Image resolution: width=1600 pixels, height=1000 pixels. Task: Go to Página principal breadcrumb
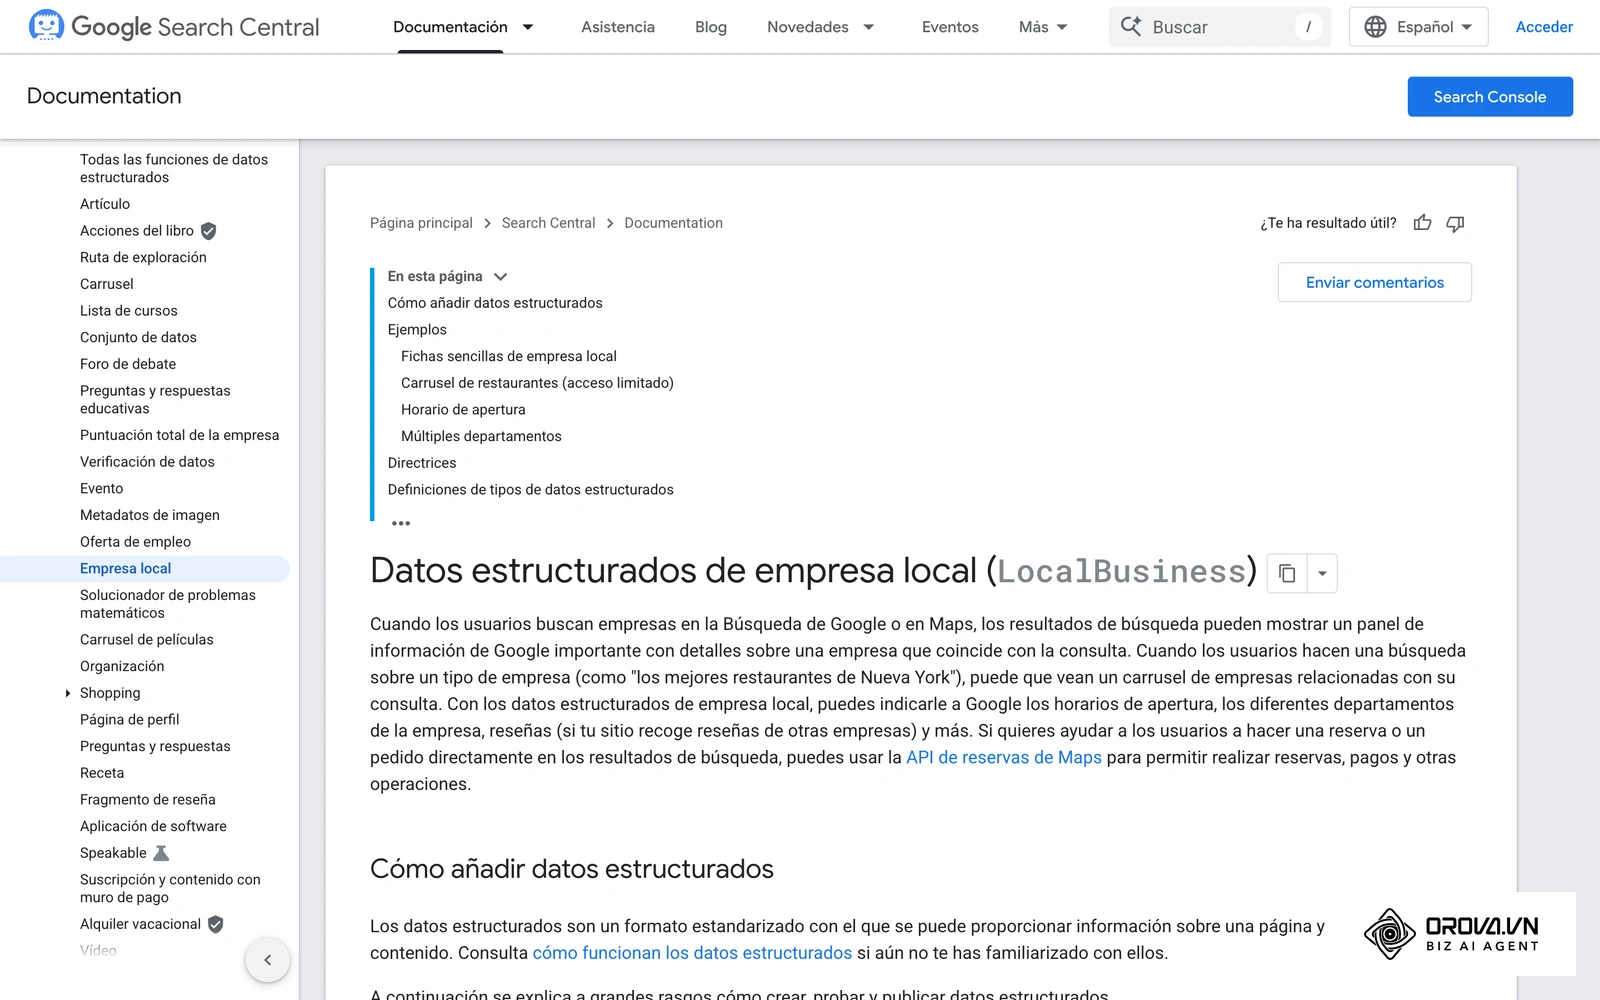[421, 223]
